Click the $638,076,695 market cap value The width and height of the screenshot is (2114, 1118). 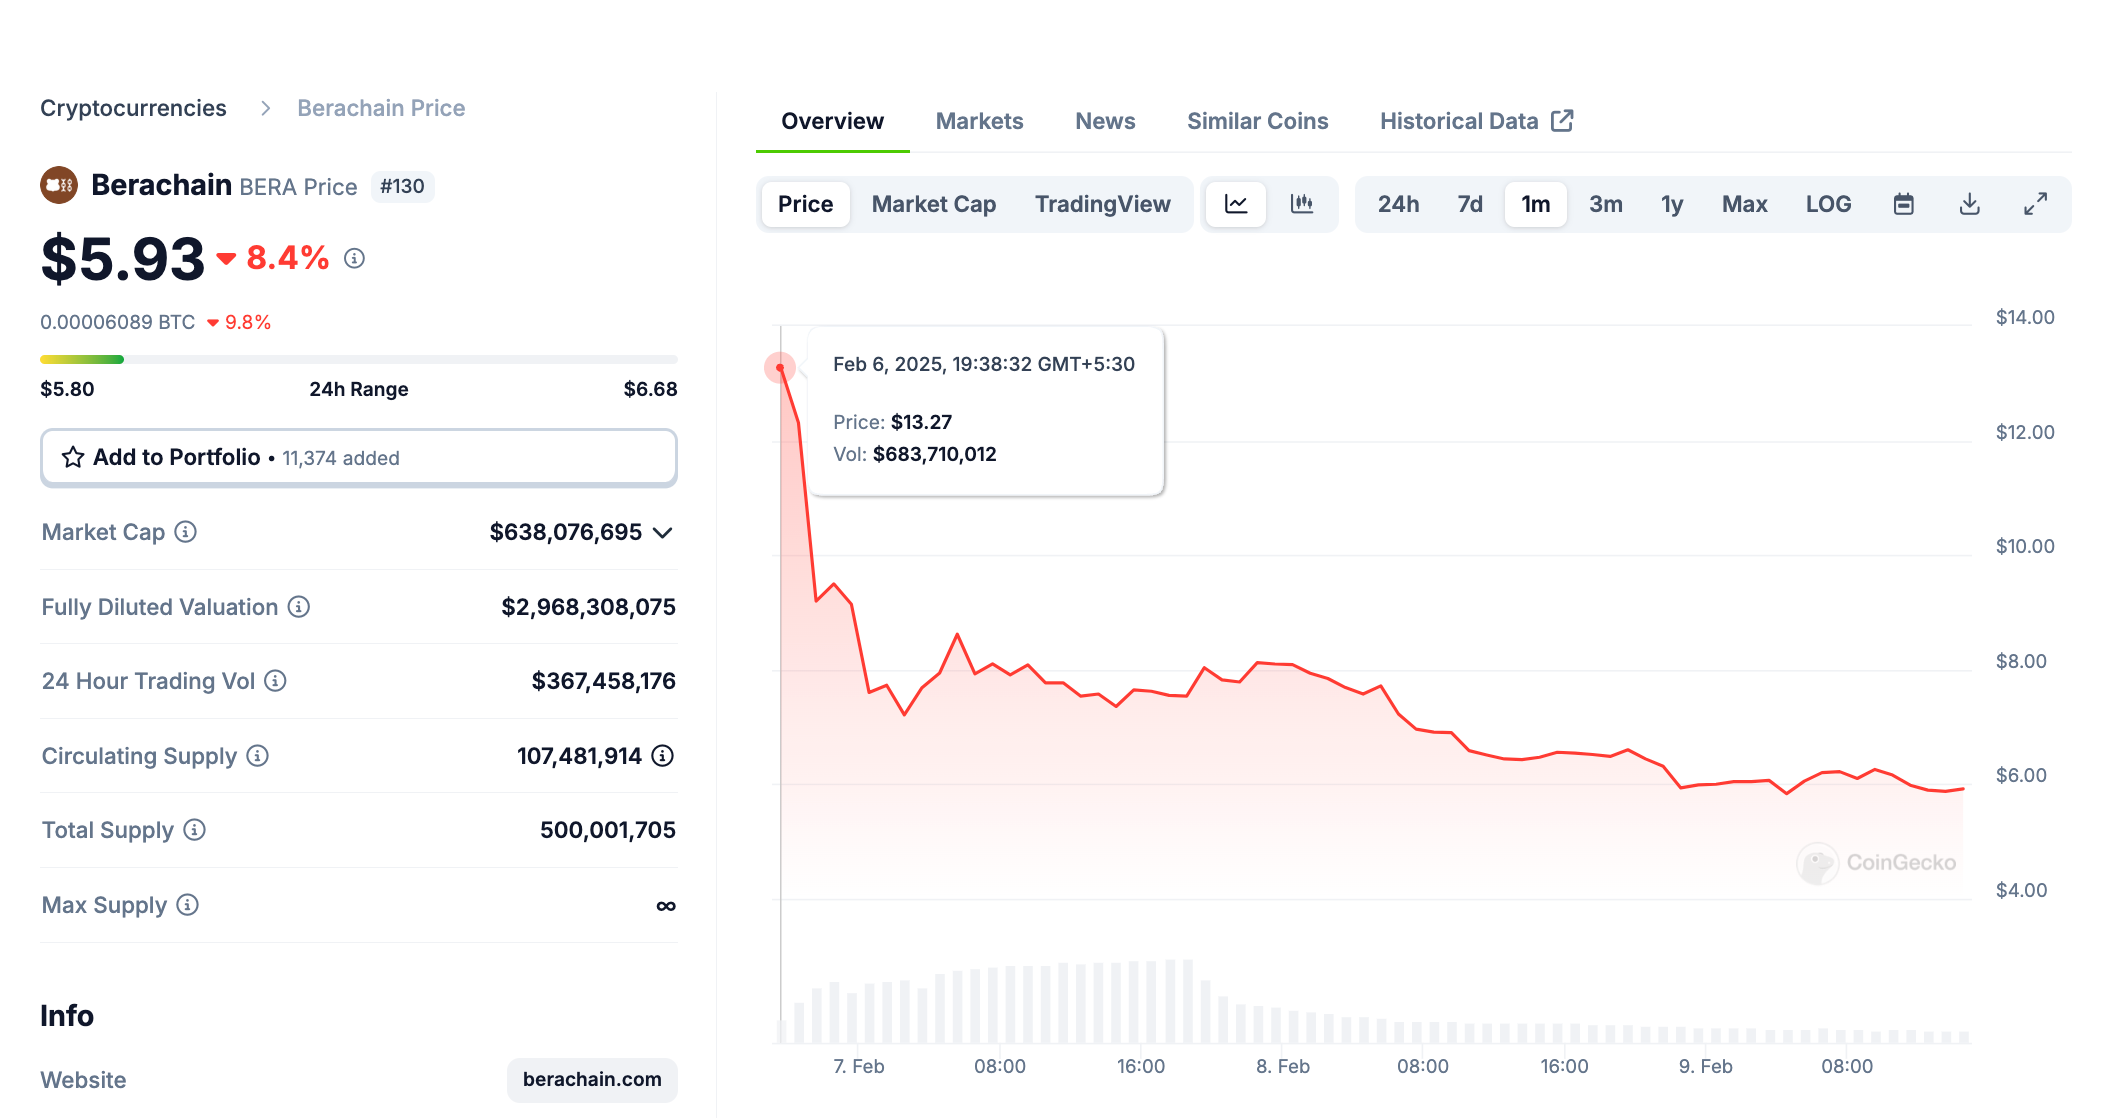click(x=566, y=533)
